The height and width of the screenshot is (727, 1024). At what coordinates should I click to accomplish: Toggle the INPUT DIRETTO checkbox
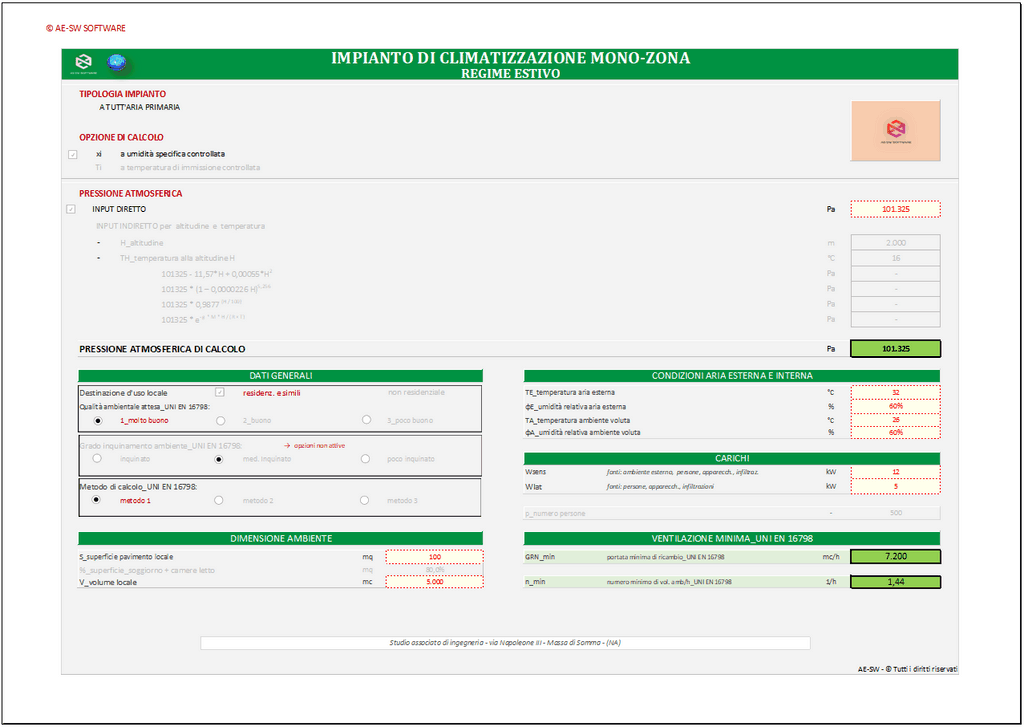pyautogui.click(x=71, y=209)
